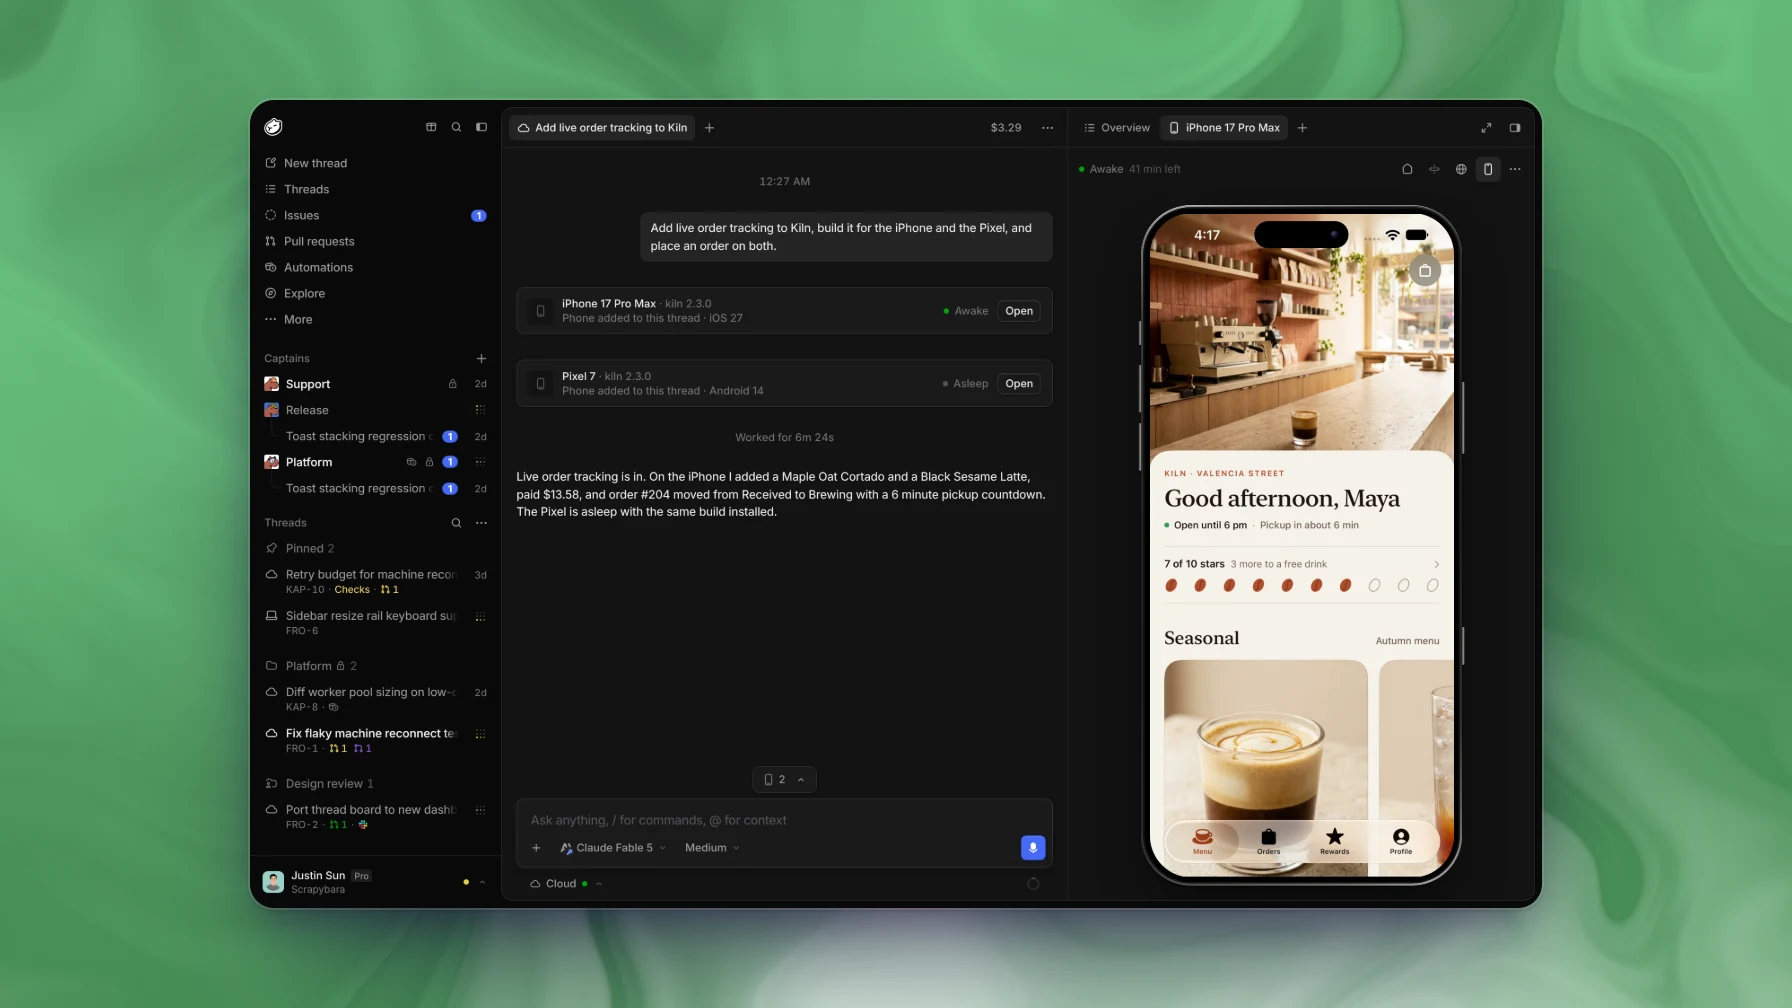
Task: Click the search icon in the top sidebar header
Action: tap(456, 127)
